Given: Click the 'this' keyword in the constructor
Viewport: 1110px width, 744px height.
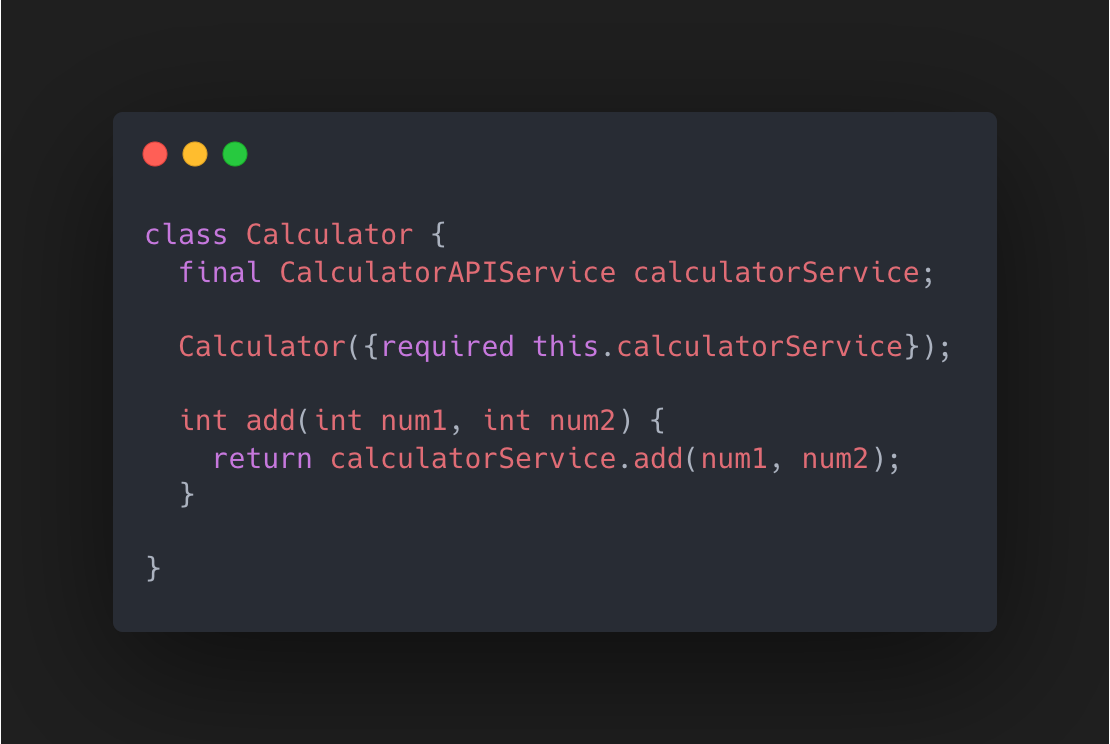Looking at the screenshot, I should tap(566, 347).
